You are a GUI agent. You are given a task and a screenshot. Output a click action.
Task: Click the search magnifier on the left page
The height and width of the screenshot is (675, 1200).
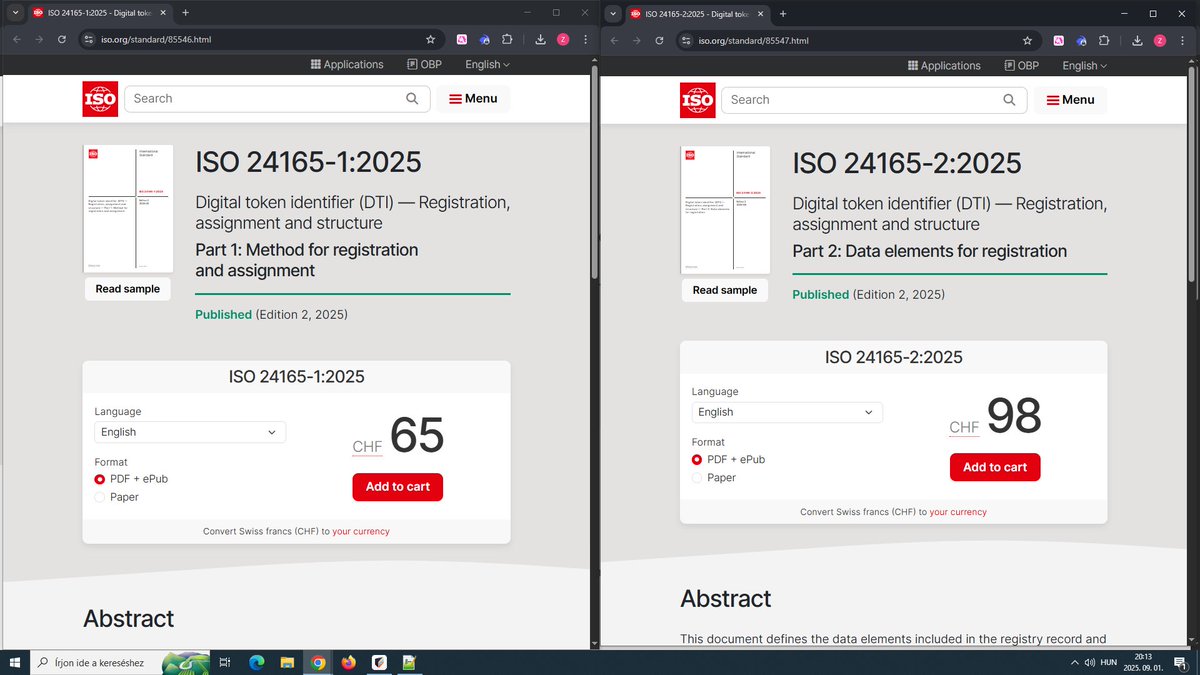coord(413,98)
